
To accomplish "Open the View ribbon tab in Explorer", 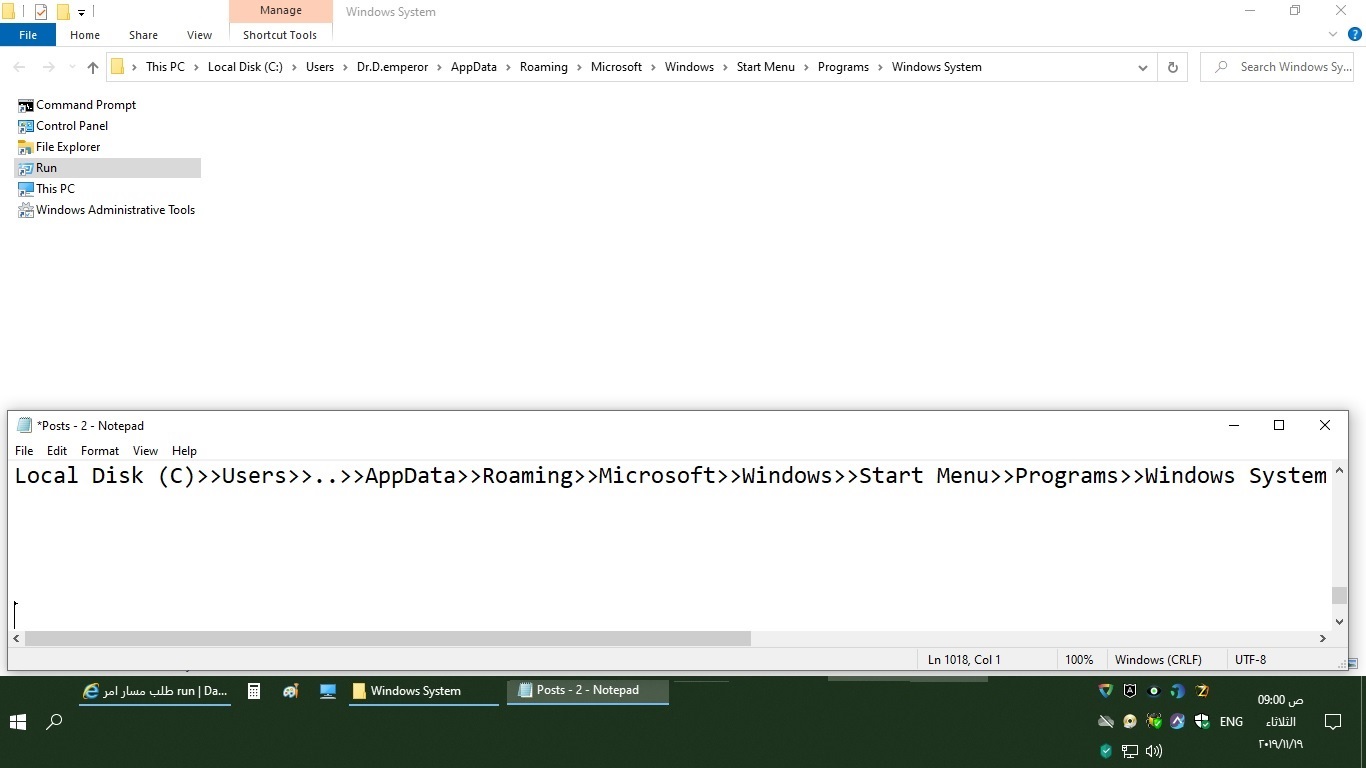I will pos(199,35).
